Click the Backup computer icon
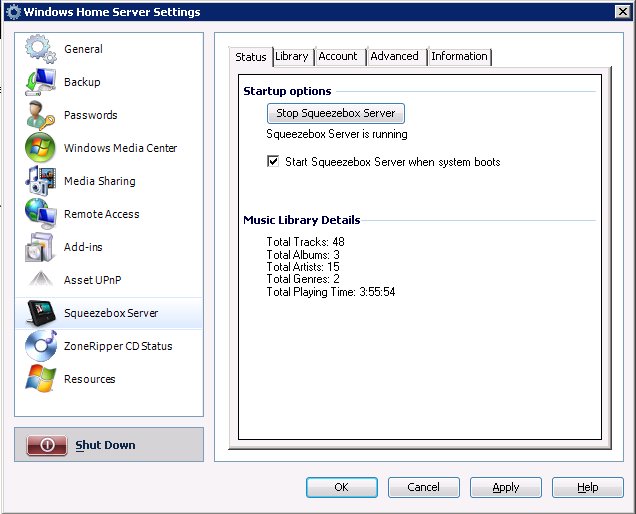The height and width of the screenshot is (514, 636). [x=41, y=82]
